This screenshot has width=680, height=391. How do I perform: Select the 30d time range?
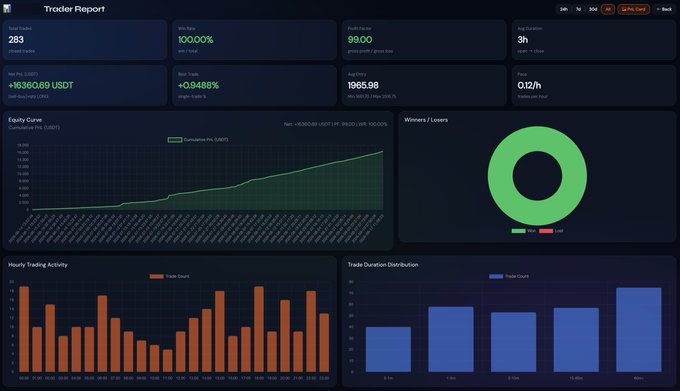(x=593, y=9)
